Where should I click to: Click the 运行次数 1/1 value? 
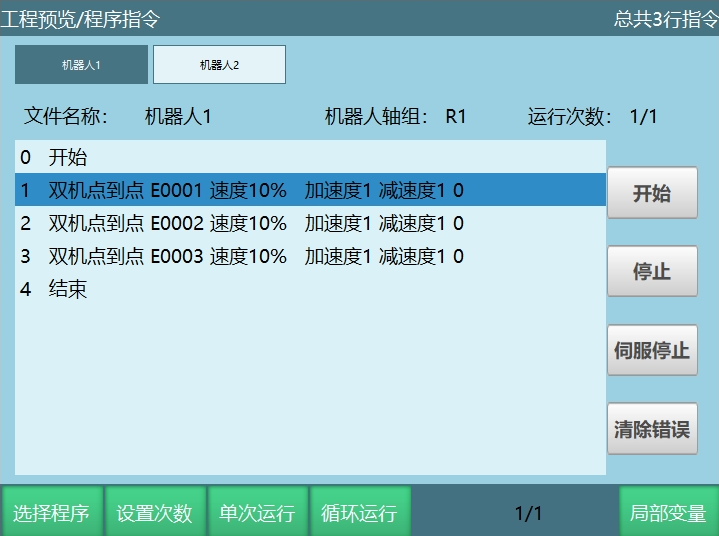(643, 116)
